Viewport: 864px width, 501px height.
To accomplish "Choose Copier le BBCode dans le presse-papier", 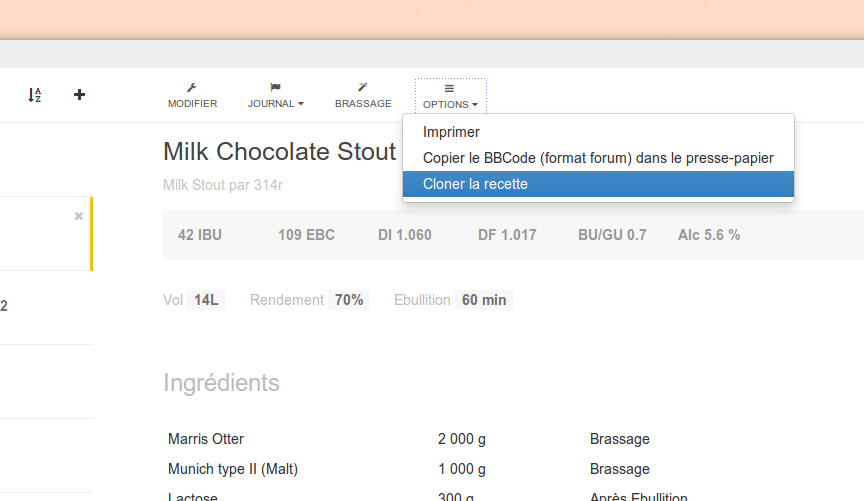I will click(598, 158).
